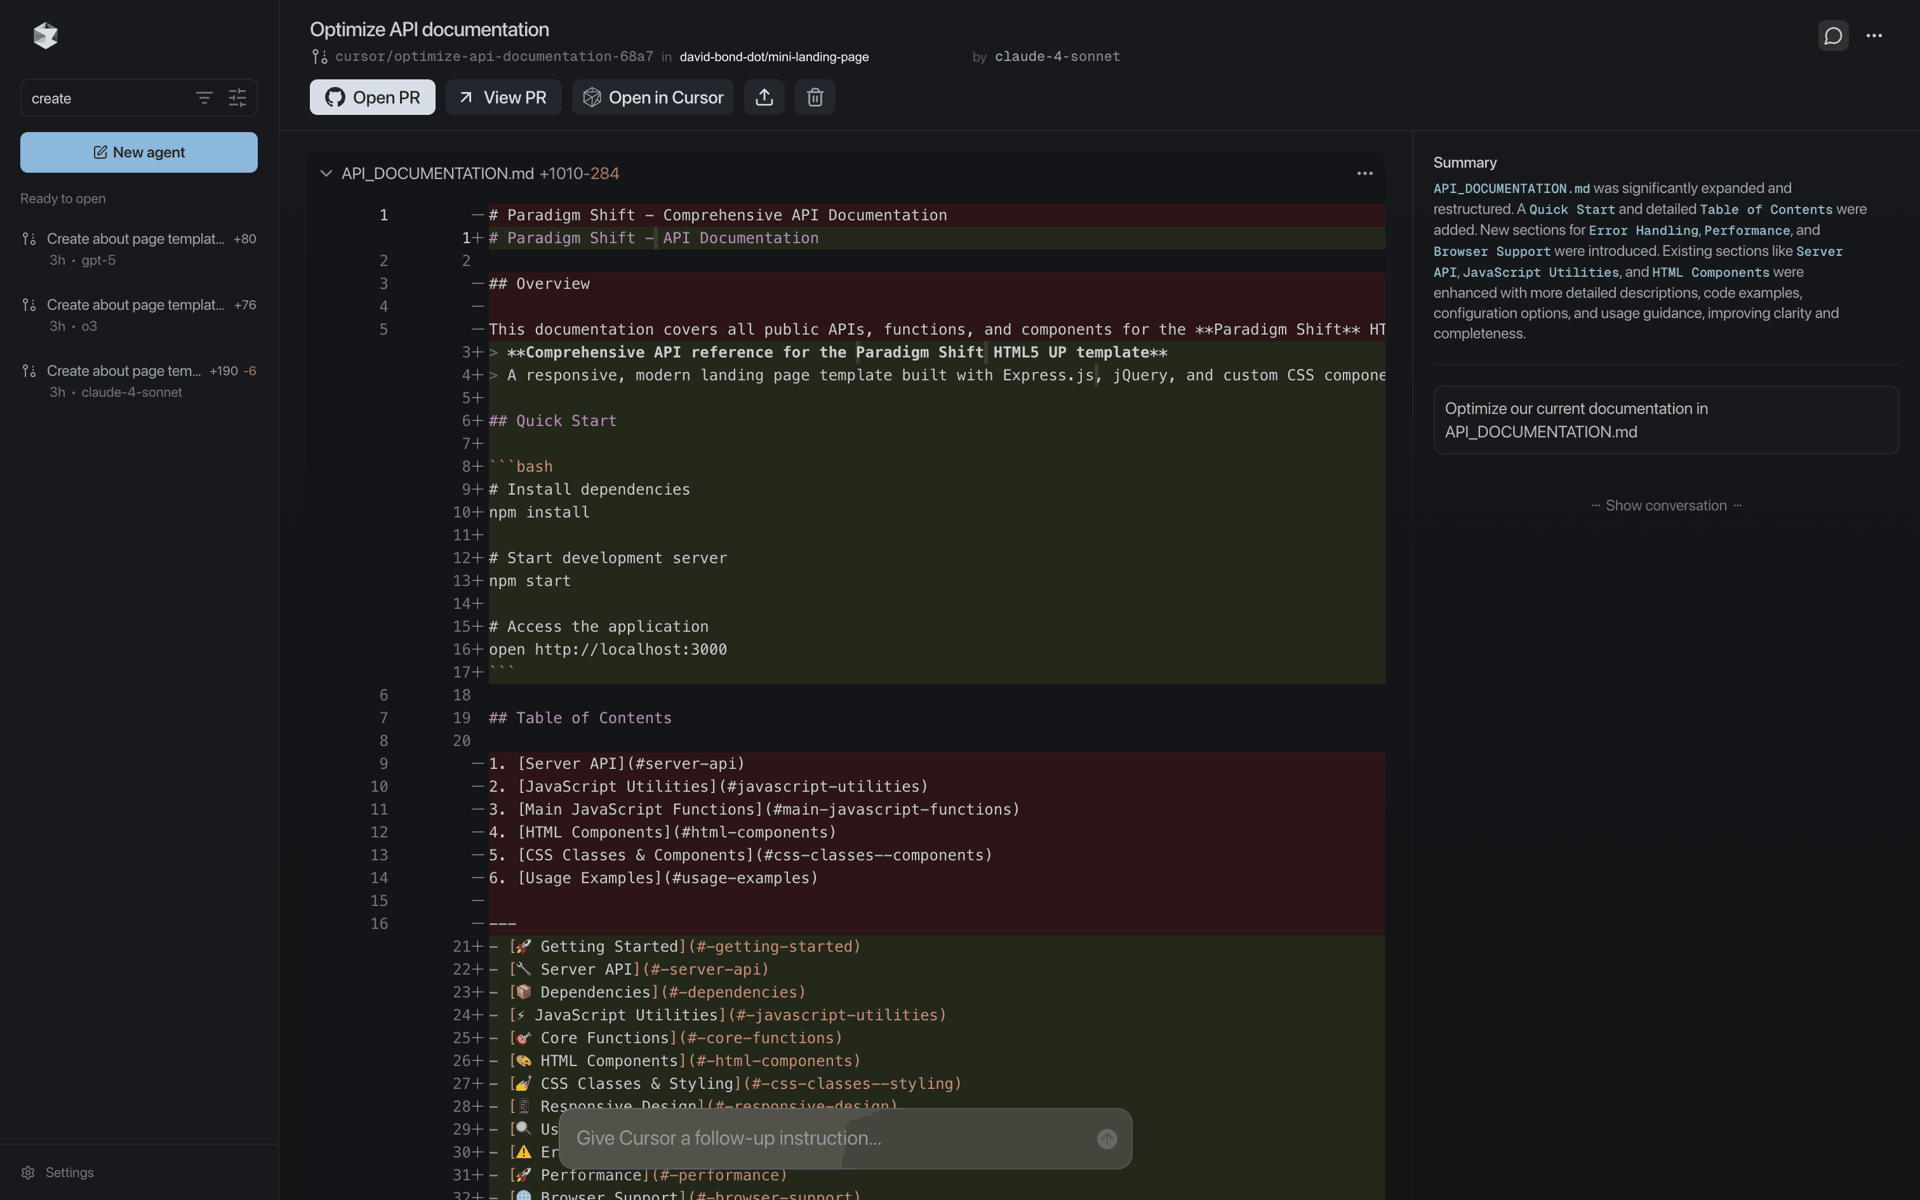Click the branch icon on the claude-4-sonnet agent row
Viewport: 1920px width, 1200px height.
(x=29, y=371)
